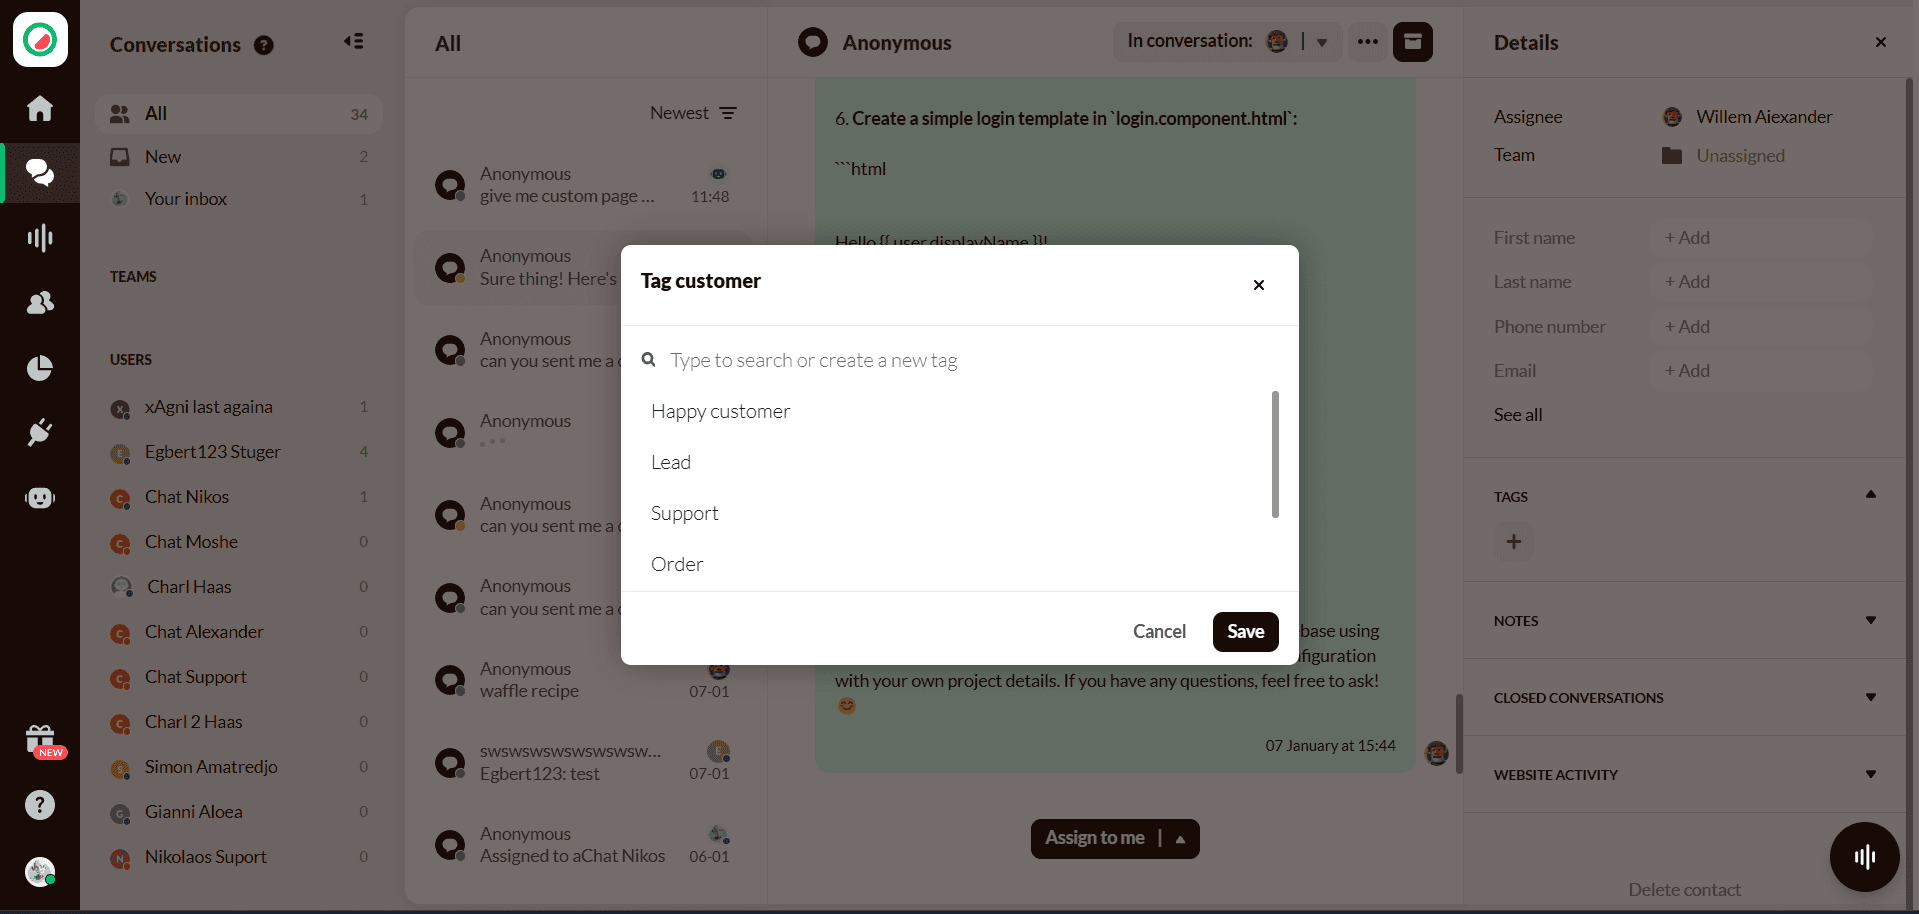The height and width of the screenshot is (914, 1919).
Task: Open the Integrations plug icon
Action: pyautogui.click(x=40, y=433)
